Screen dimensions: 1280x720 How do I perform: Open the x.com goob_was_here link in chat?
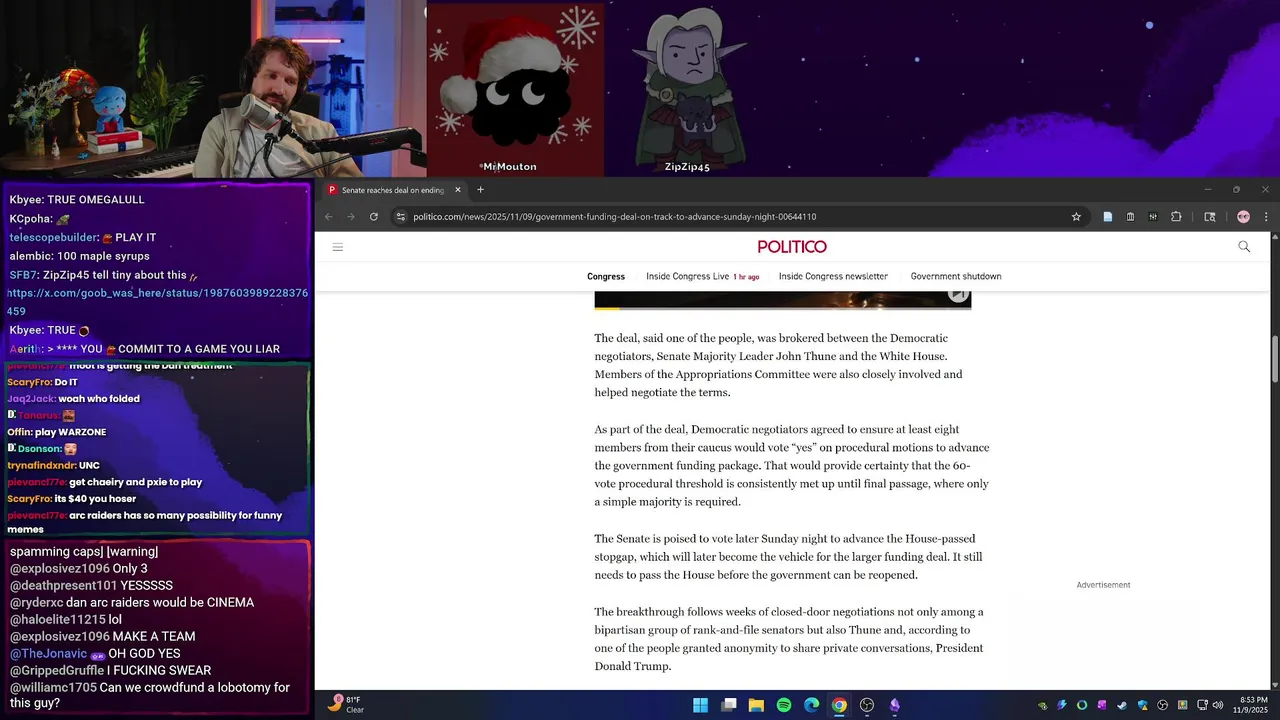point(157,302)
